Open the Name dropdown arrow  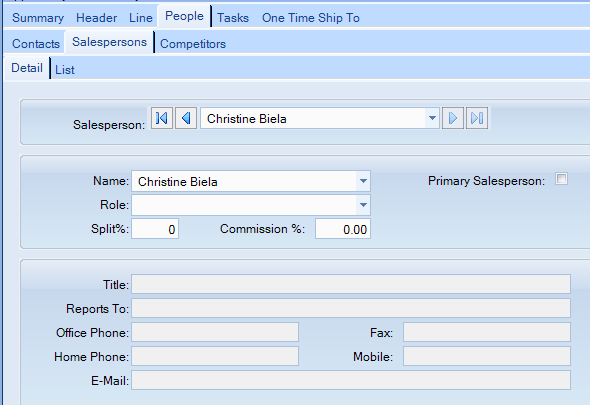[x=363, y=181]
